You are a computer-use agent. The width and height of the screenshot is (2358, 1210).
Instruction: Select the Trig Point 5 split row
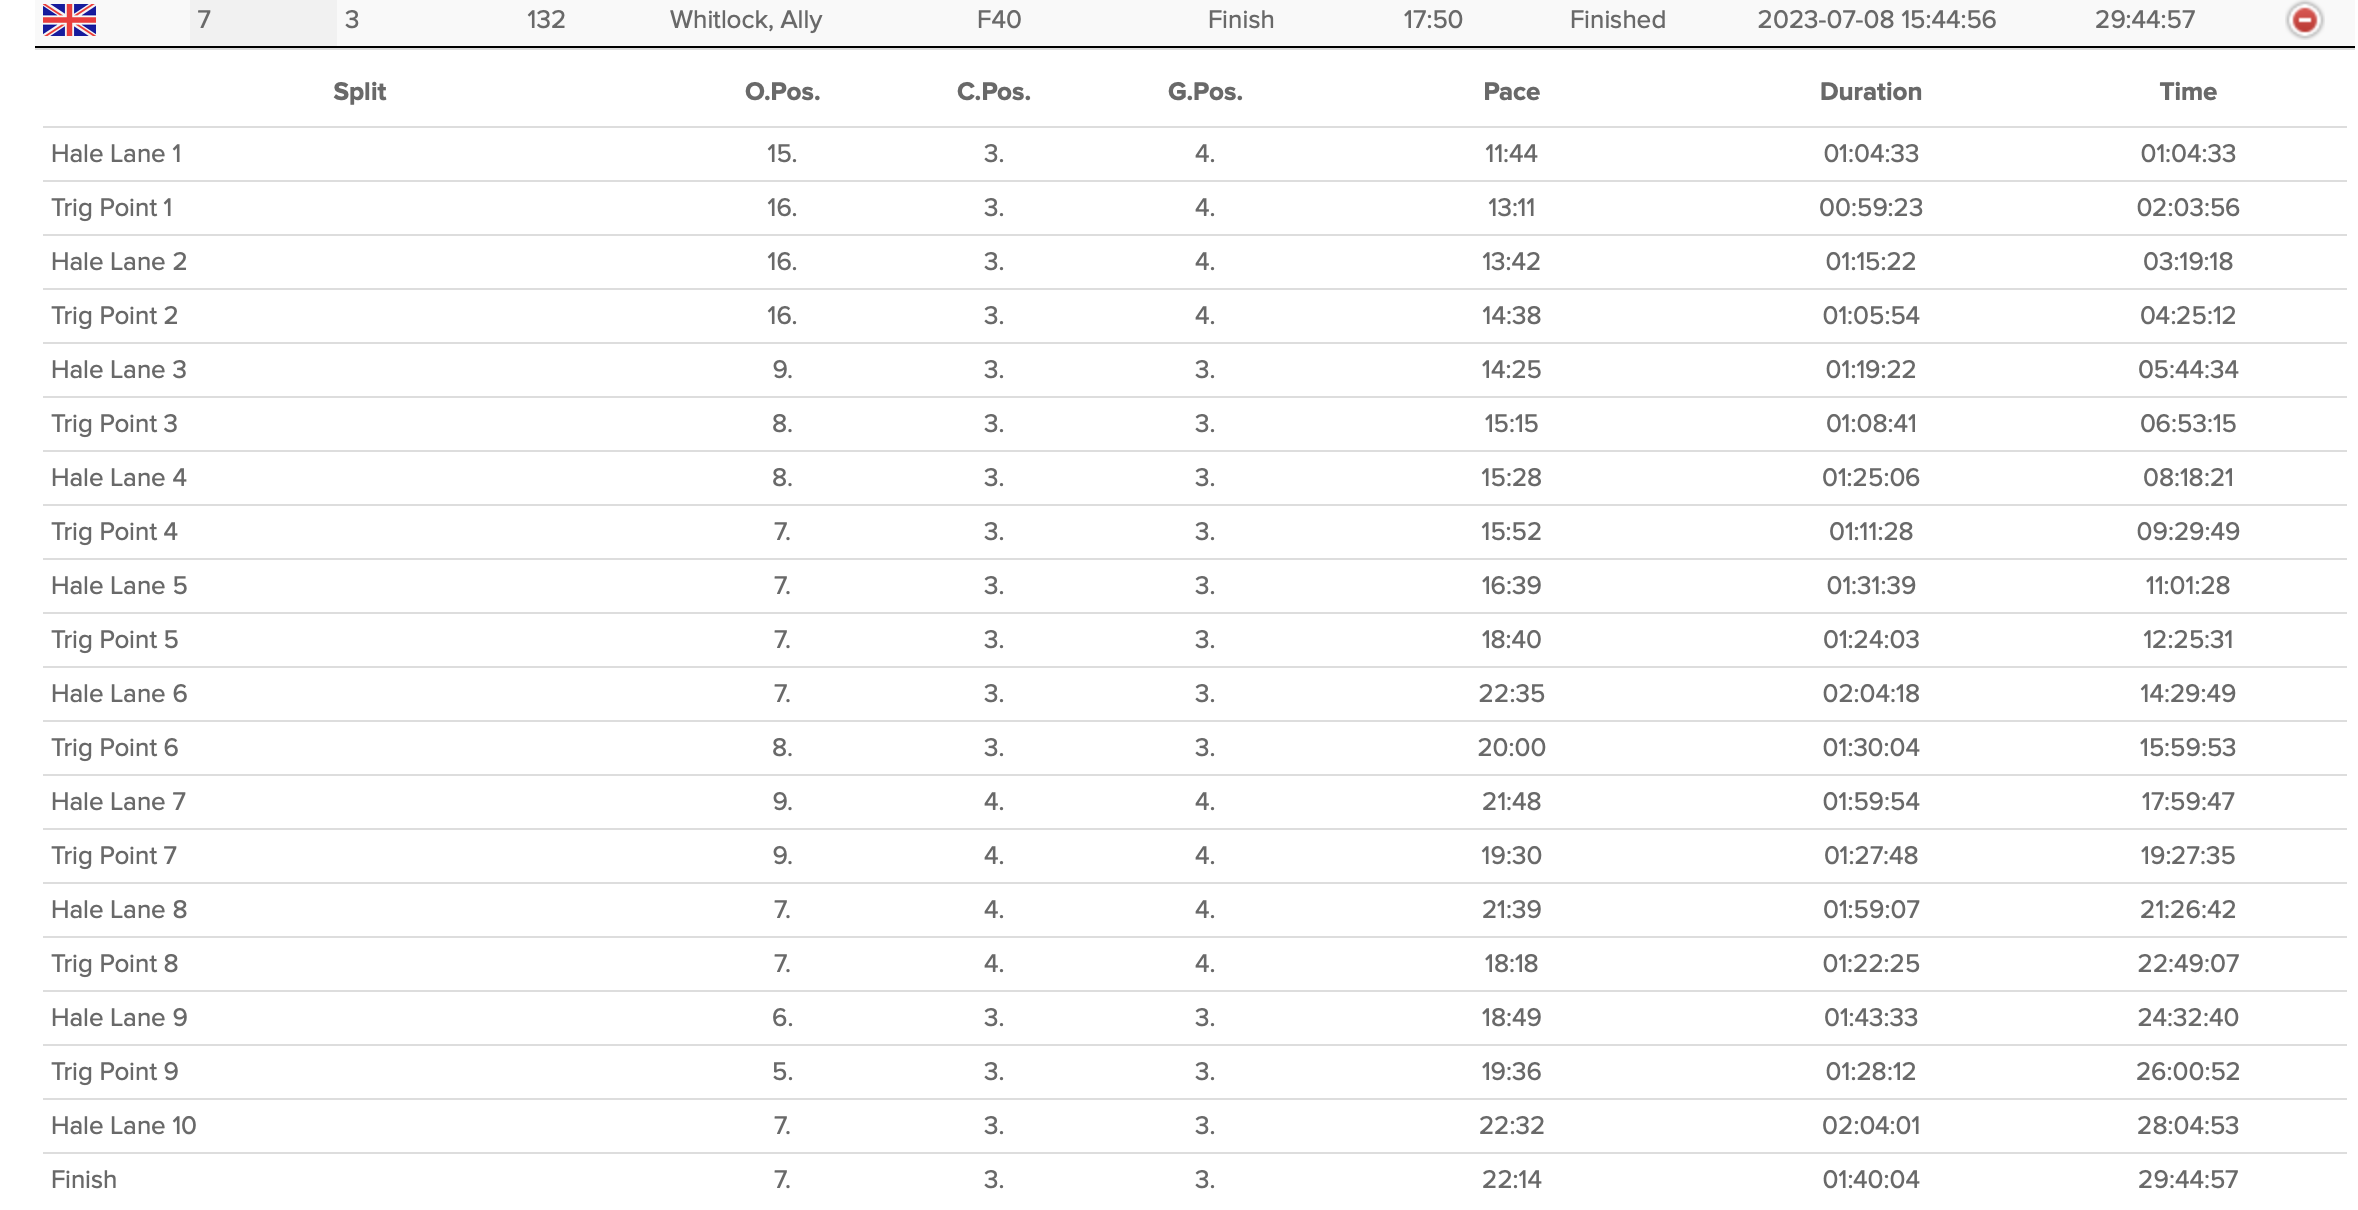(114, 640)
